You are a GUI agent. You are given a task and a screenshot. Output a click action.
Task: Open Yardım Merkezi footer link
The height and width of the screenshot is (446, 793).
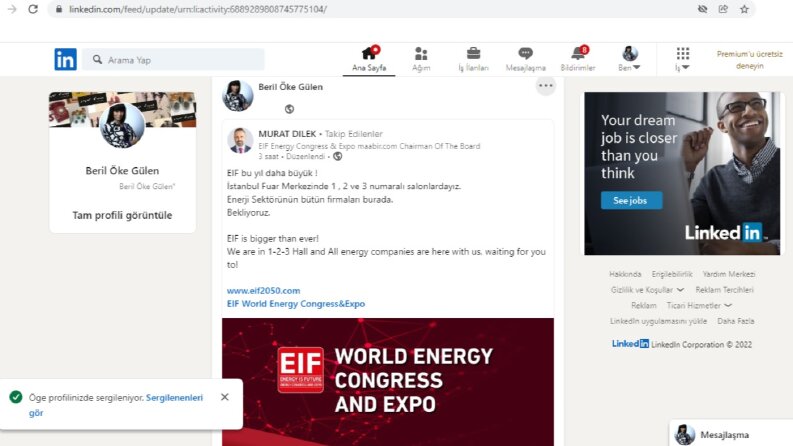pos(729,274)
